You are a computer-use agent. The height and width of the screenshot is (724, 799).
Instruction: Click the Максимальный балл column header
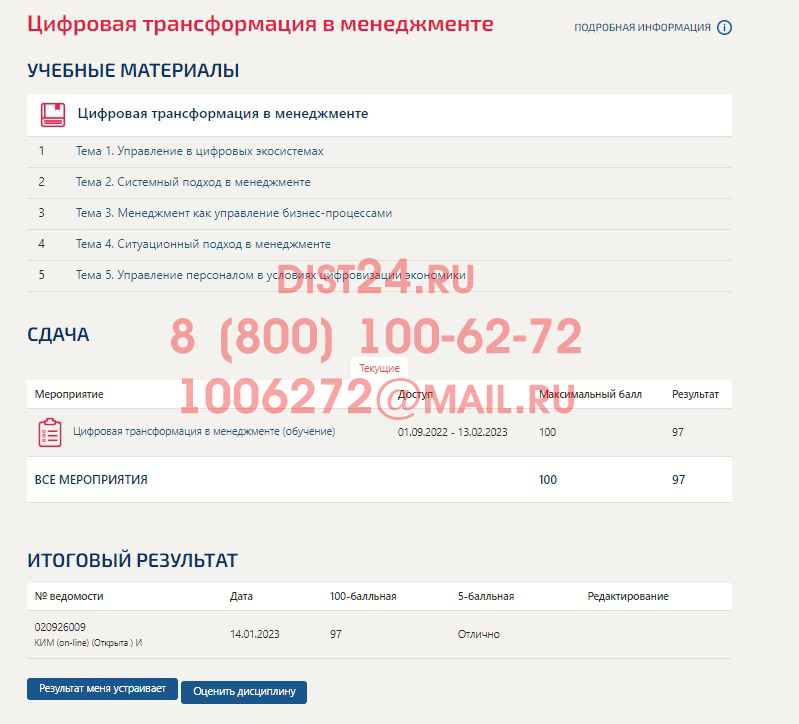pyautogui.click(x=590, y=394)
